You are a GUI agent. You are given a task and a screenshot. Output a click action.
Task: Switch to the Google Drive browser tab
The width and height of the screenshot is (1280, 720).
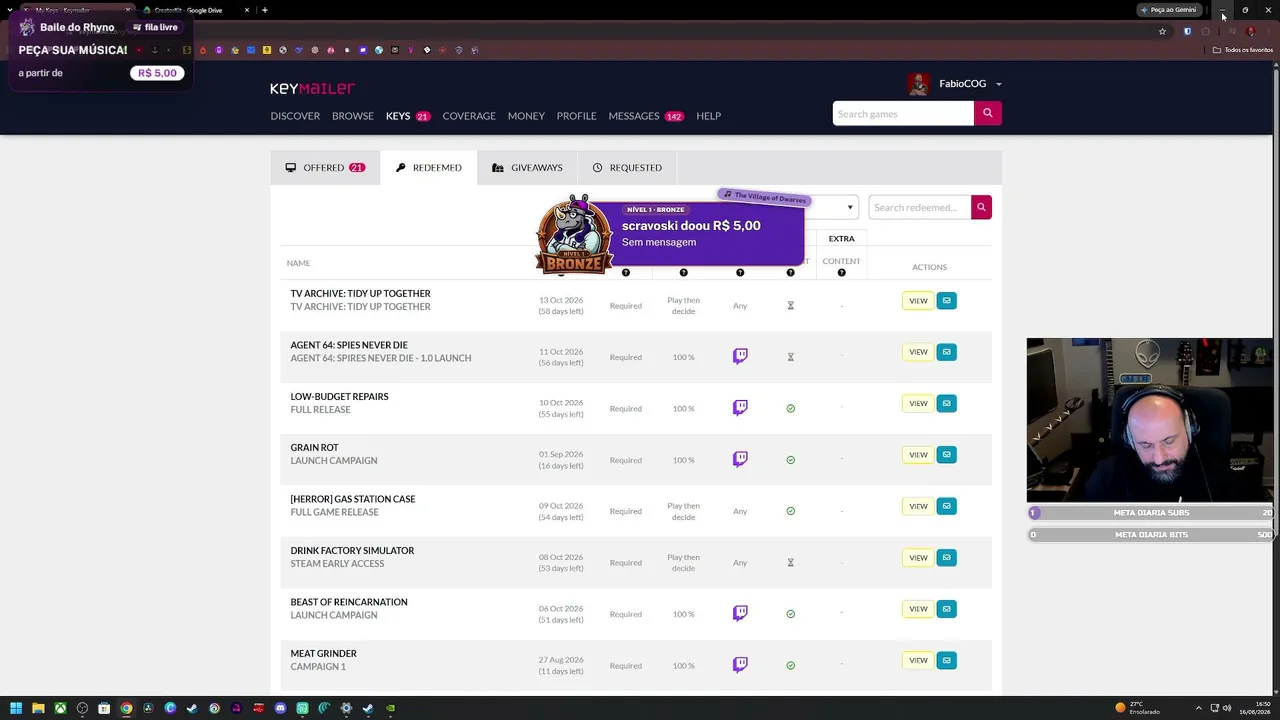coord(195,10)
